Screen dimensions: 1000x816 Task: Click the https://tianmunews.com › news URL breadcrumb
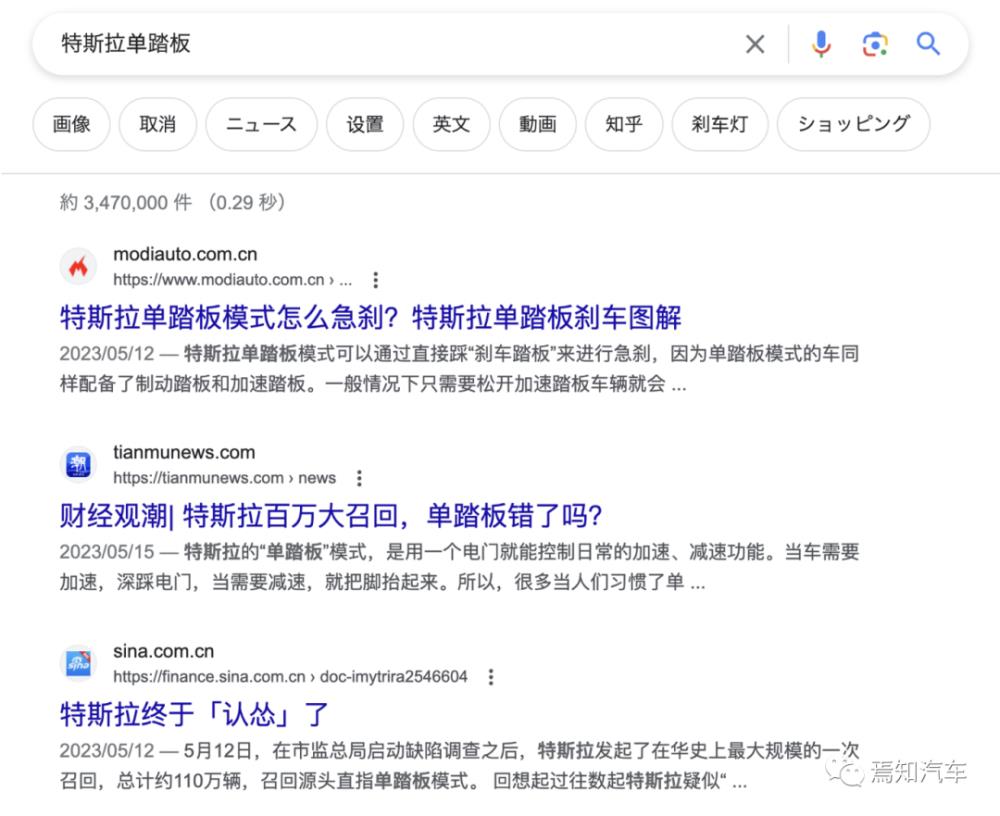(x=224, y=478)
